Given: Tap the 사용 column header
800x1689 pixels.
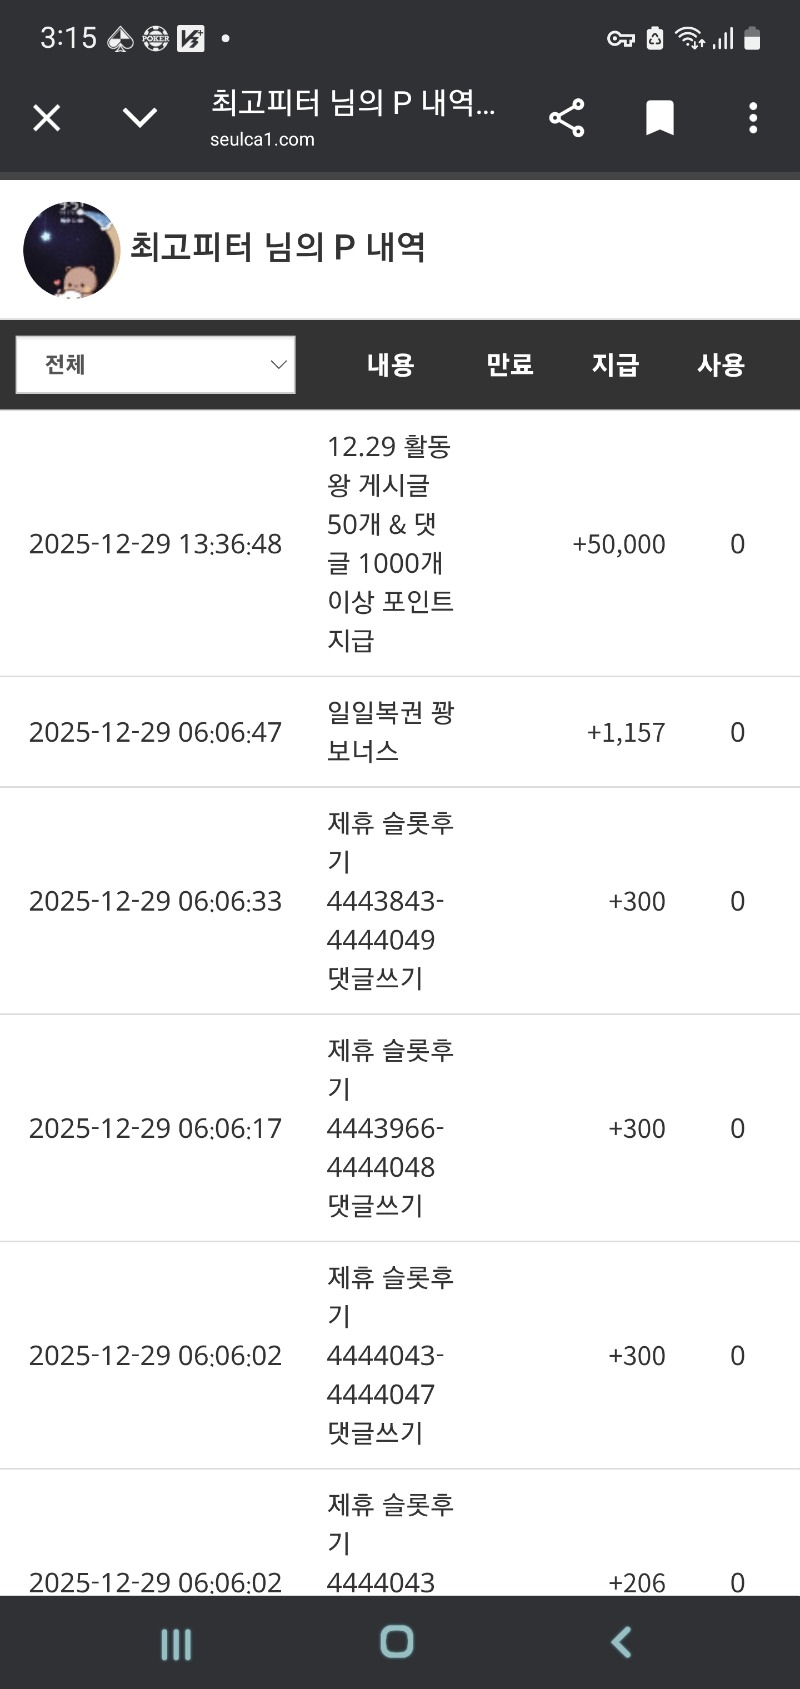Looking at the screenshot, I should [x=721, y=365].
